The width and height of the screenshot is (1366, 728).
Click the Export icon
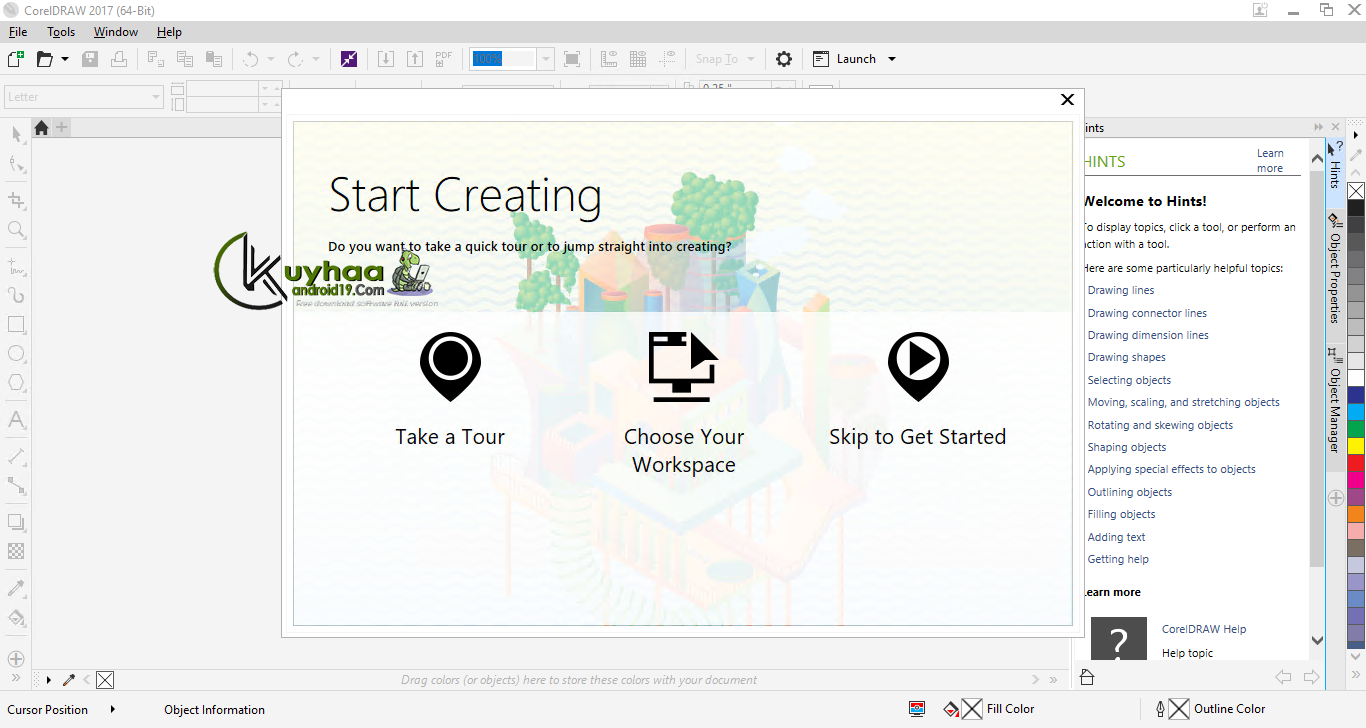[415, 59]
